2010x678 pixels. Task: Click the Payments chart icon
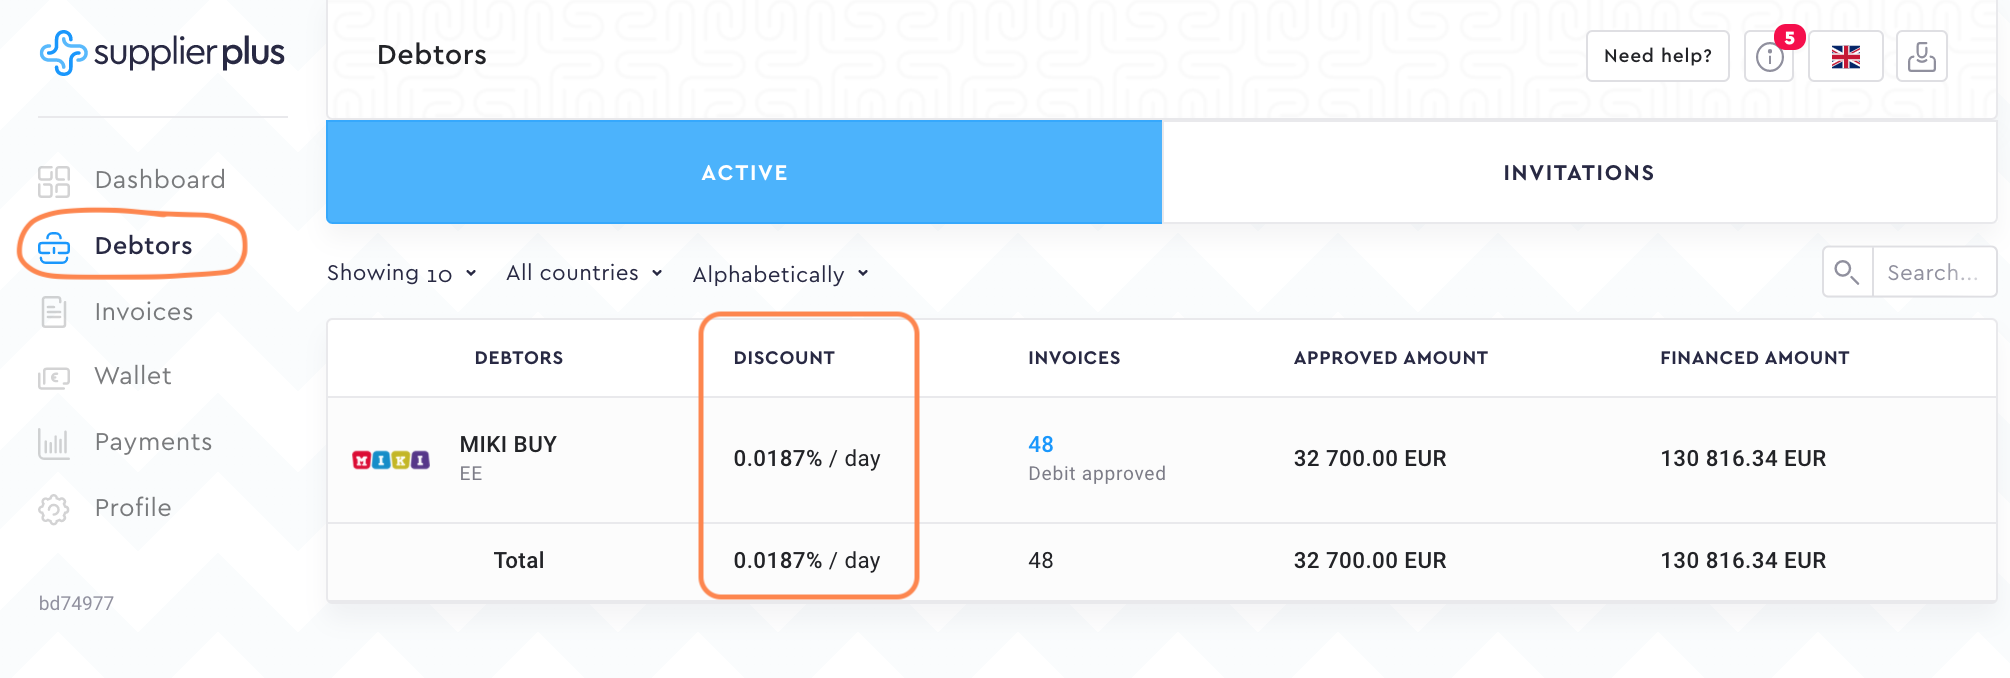point(54,443)
